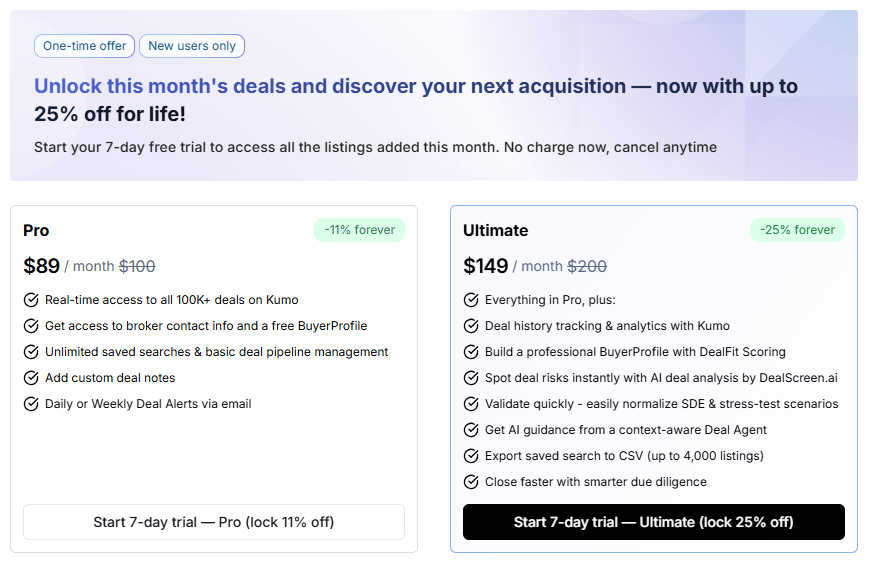Click checkmark icon next to broker contact info
The height and width of the screenshot is (569, 873).
pyautogui.click(x=31, y=326)
